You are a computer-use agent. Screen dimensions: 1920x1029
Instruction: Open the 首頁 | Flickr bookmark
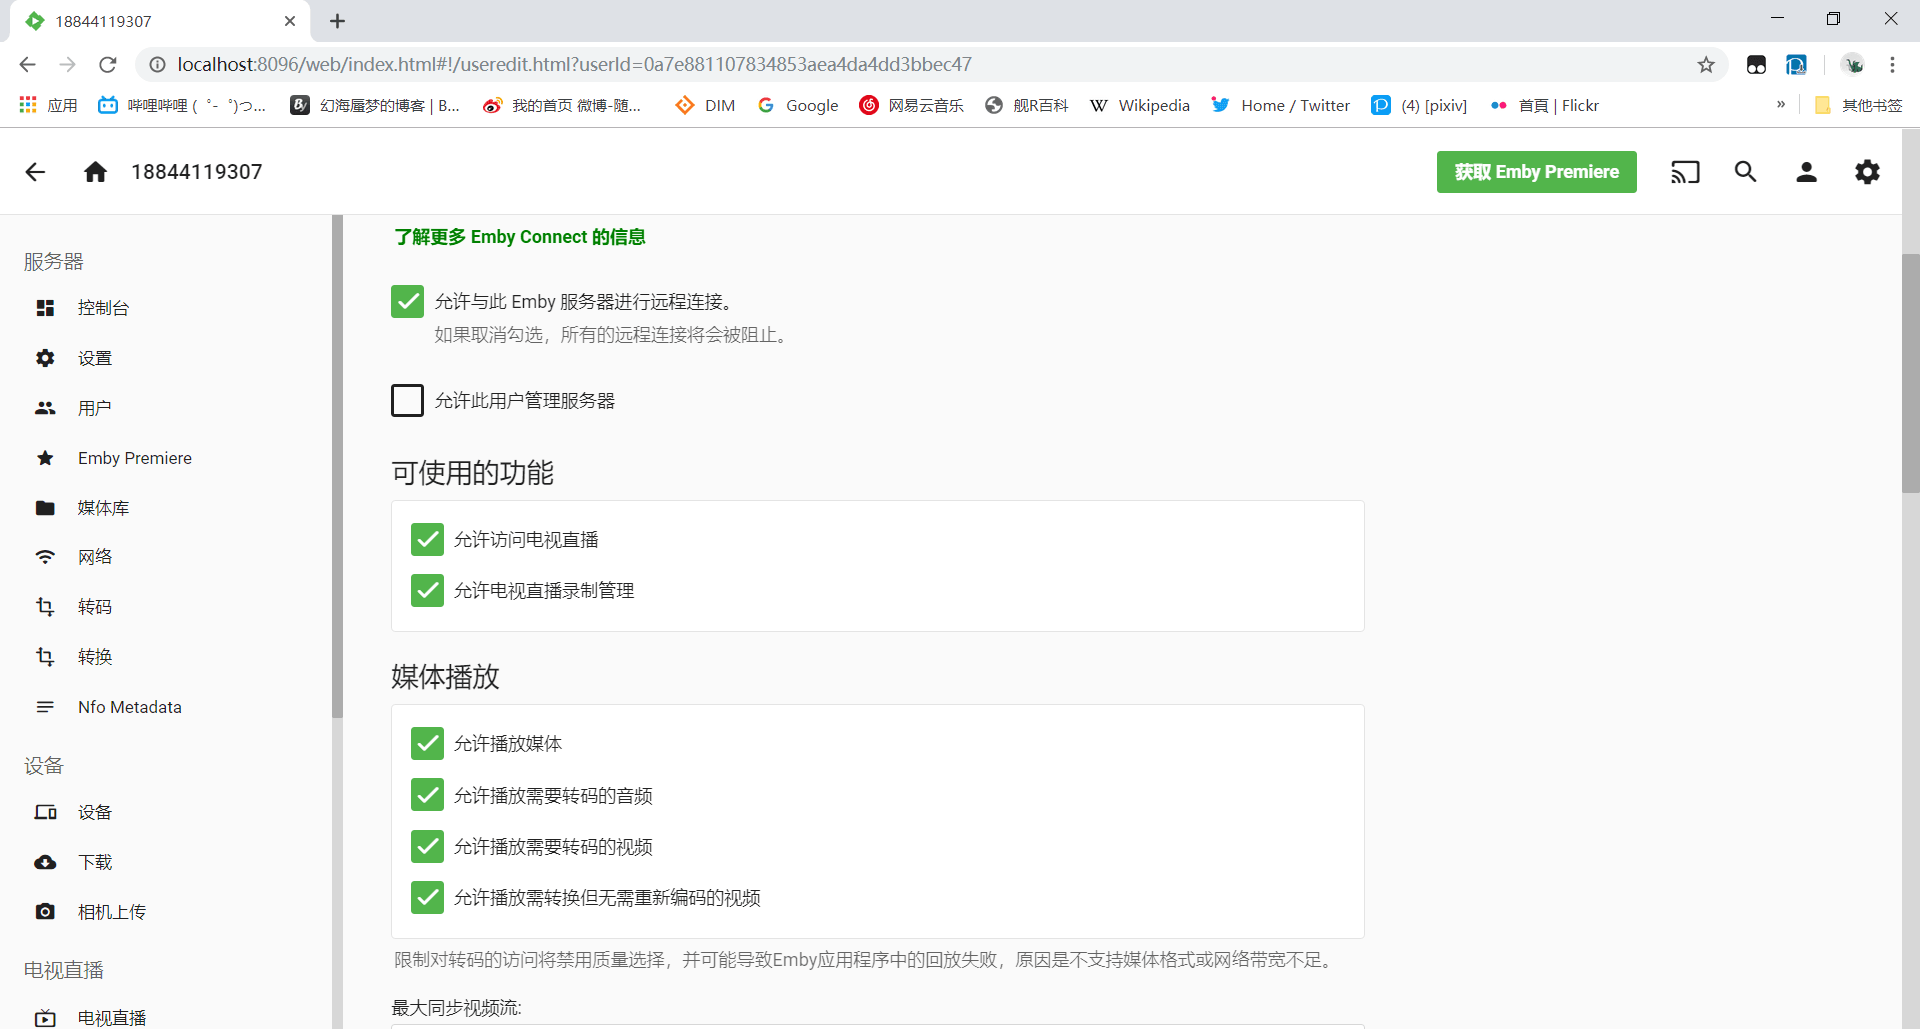tap(1544, 105)
